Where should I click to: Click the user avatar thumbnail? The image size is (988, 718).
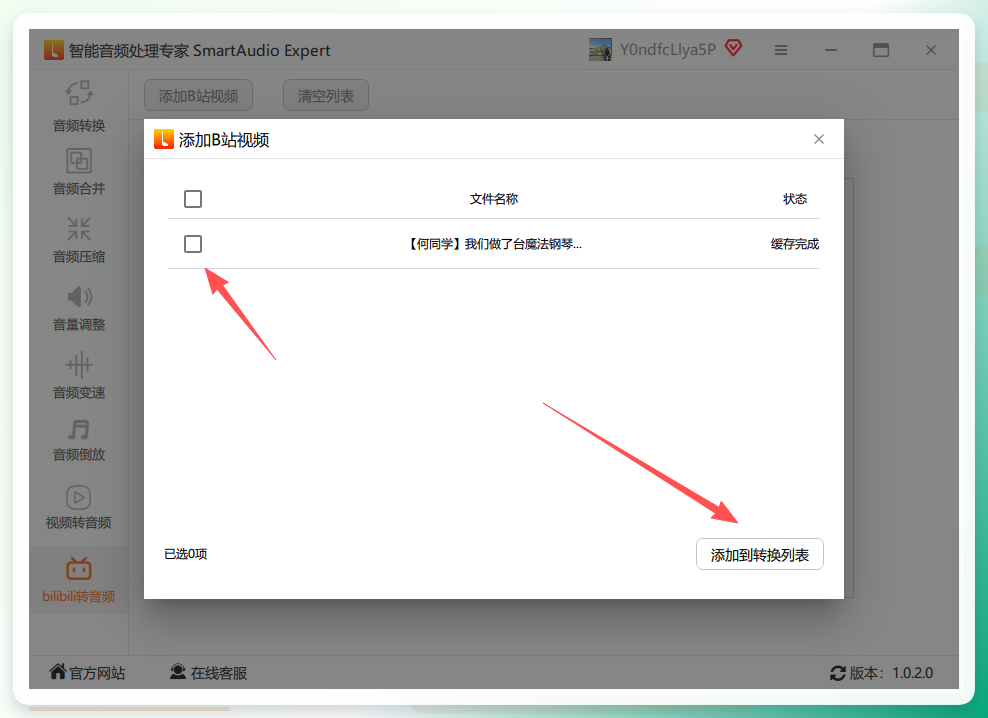click(600, 49)
